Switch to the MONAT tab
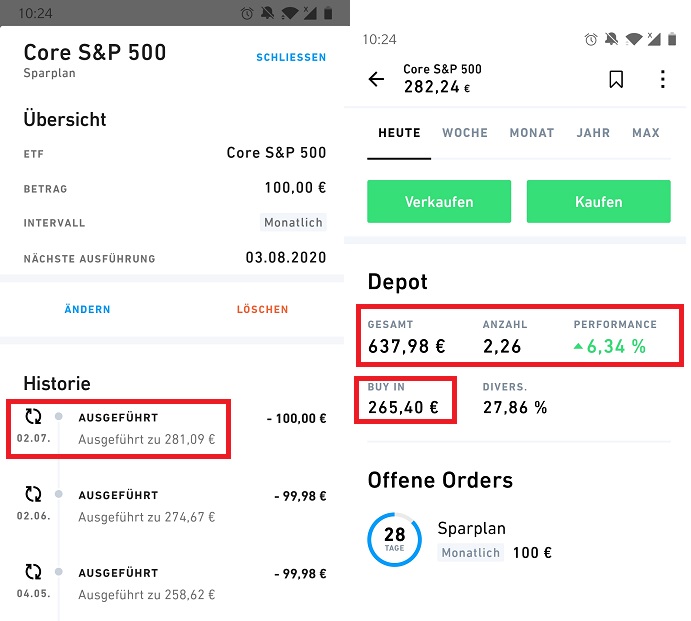 (532, 133)
